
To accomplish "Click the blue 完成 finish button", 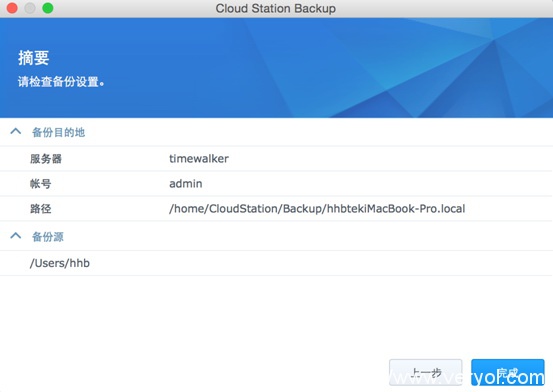I will [x=508, y=372].
